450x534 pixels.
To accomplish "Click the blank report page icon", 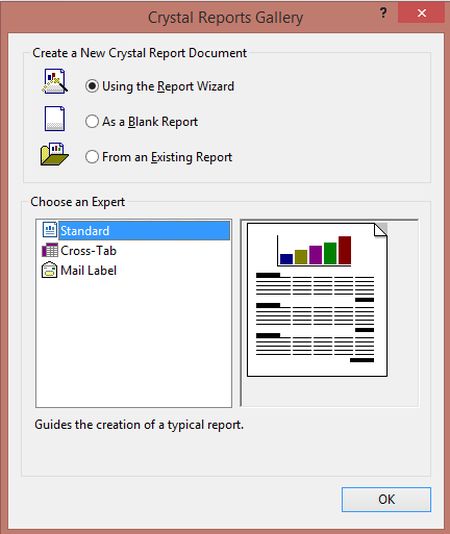I will click(55, 119).
